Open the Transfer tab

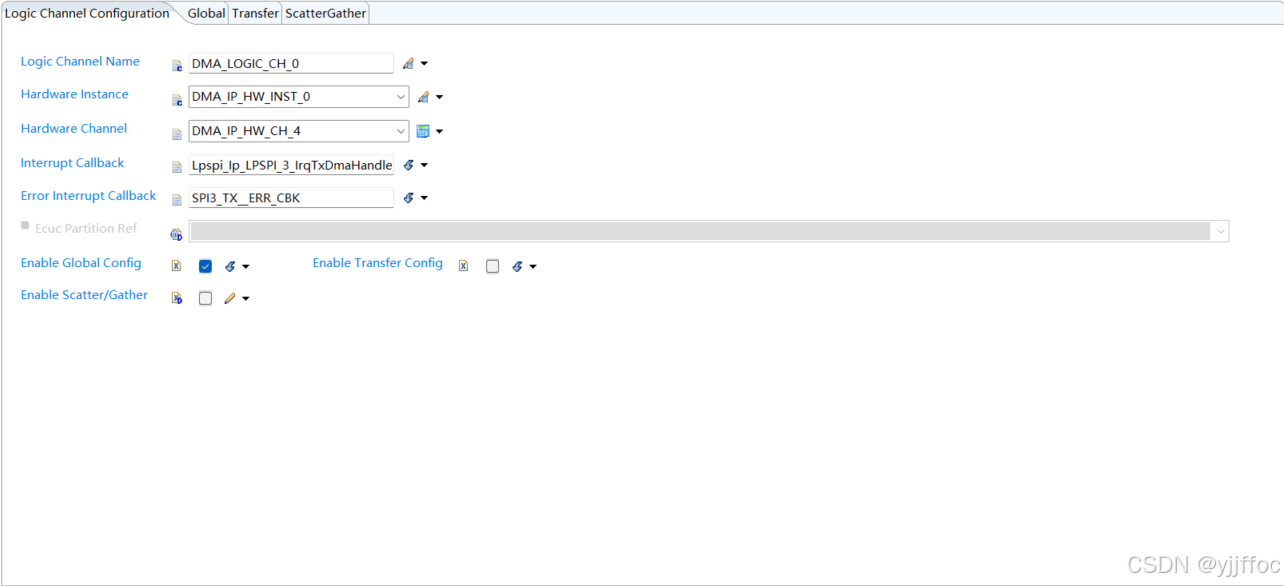pyautogui.click(x=255, y=14)
